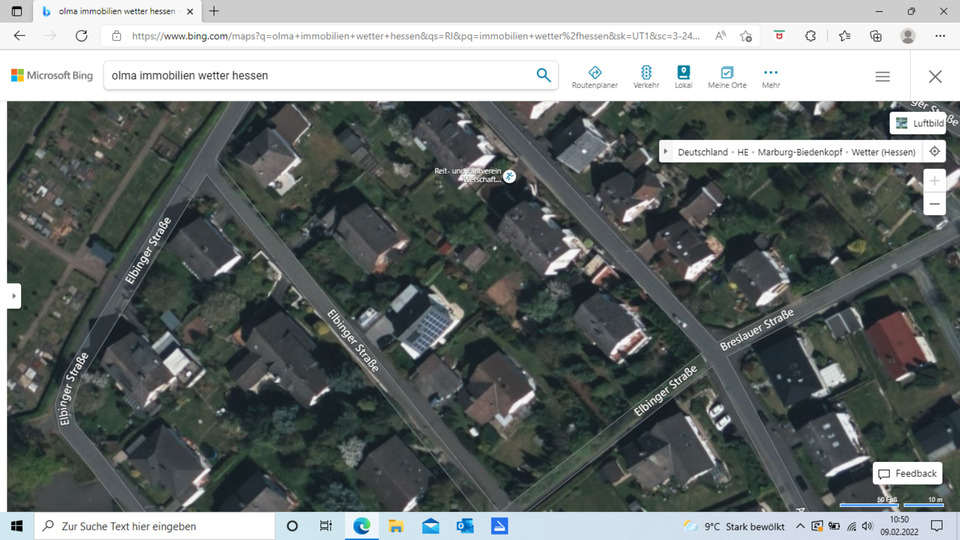Switch map style via Luftbild button
Viewport: 960px width, 540px height.
tap(918, 123)
